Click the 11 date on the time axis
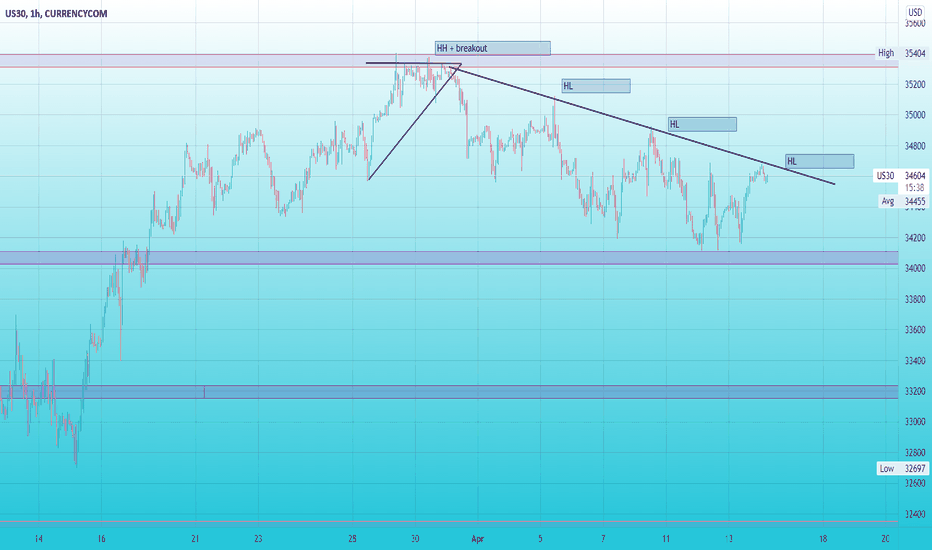The height and width of the screenshot is (550, 932). pos(666,539)
